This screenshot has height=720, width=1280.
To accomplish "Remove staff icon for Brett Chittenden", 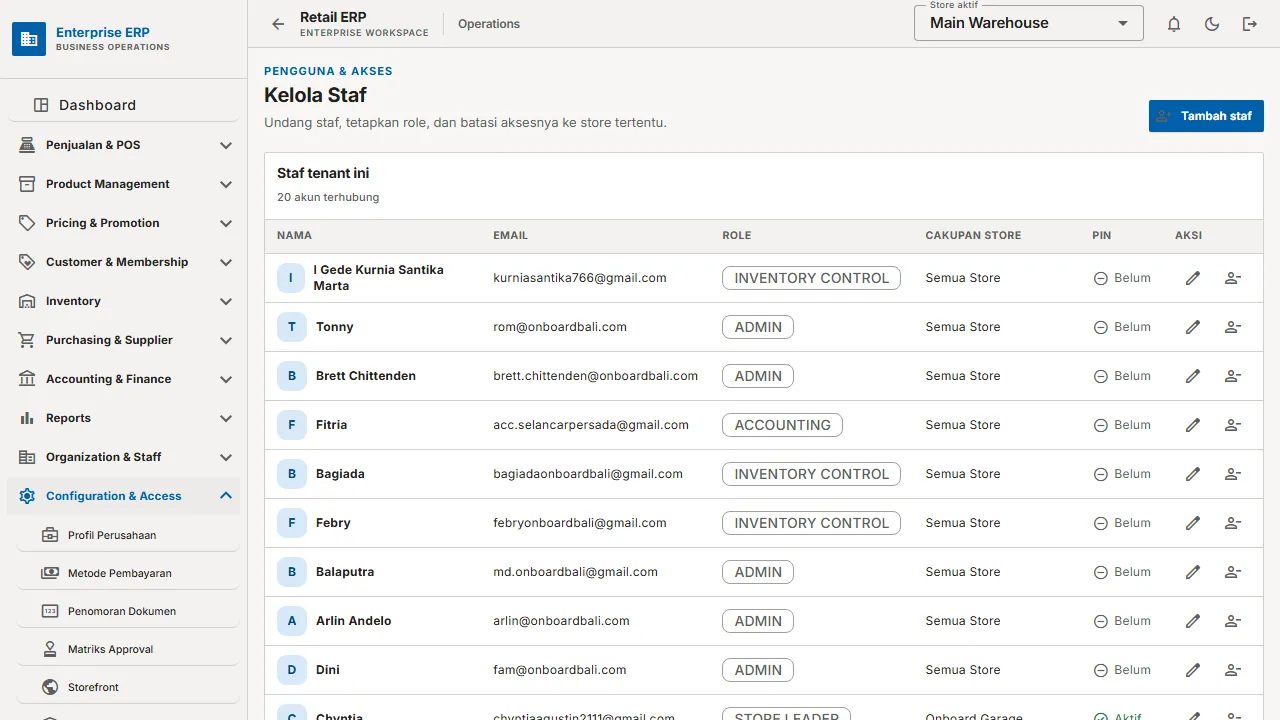I will pyautogui.click(x=1233, y=376).
